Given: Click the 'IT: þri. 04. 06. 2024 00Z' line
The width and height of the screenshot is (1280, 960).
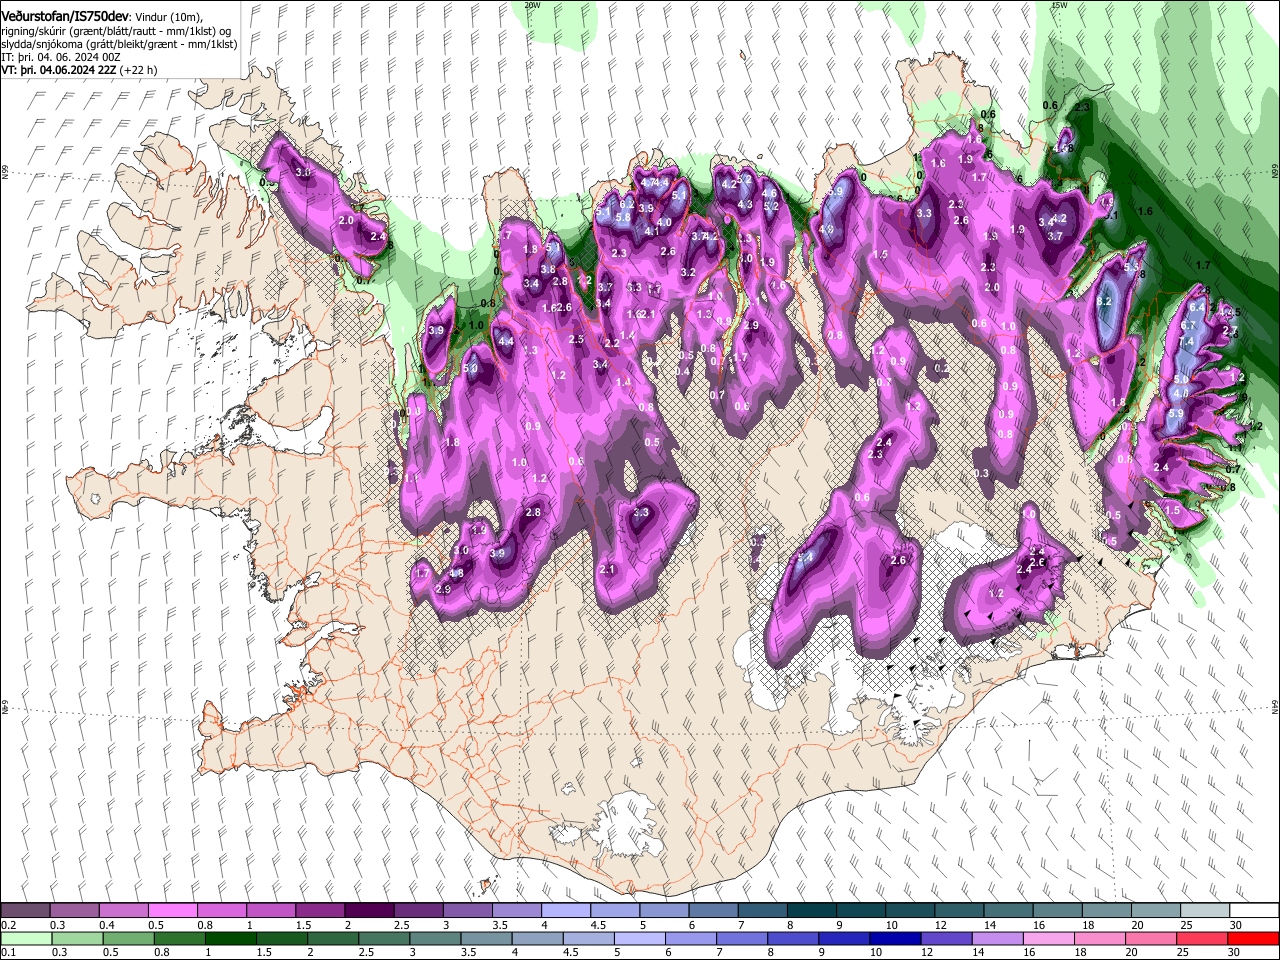Looking at the screenshot, I should click(61, 58).
